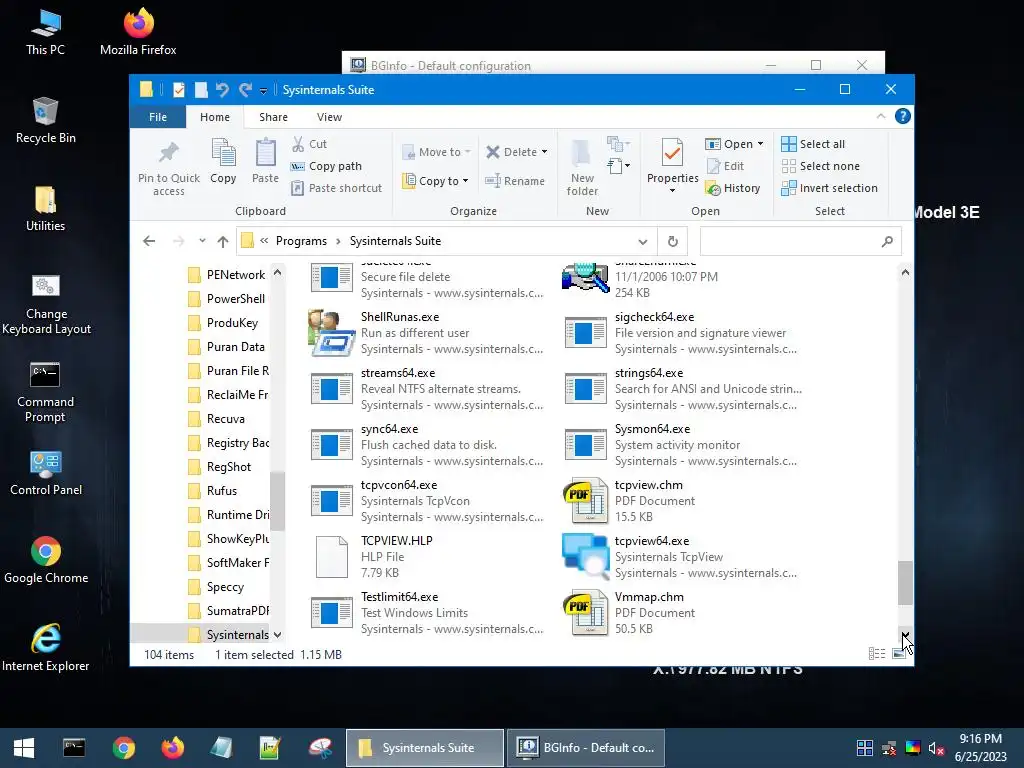The width and height of the screenshot is (1024, 768).
Task: Click Cut in the Clipboard group
Action: coord(310,144)
